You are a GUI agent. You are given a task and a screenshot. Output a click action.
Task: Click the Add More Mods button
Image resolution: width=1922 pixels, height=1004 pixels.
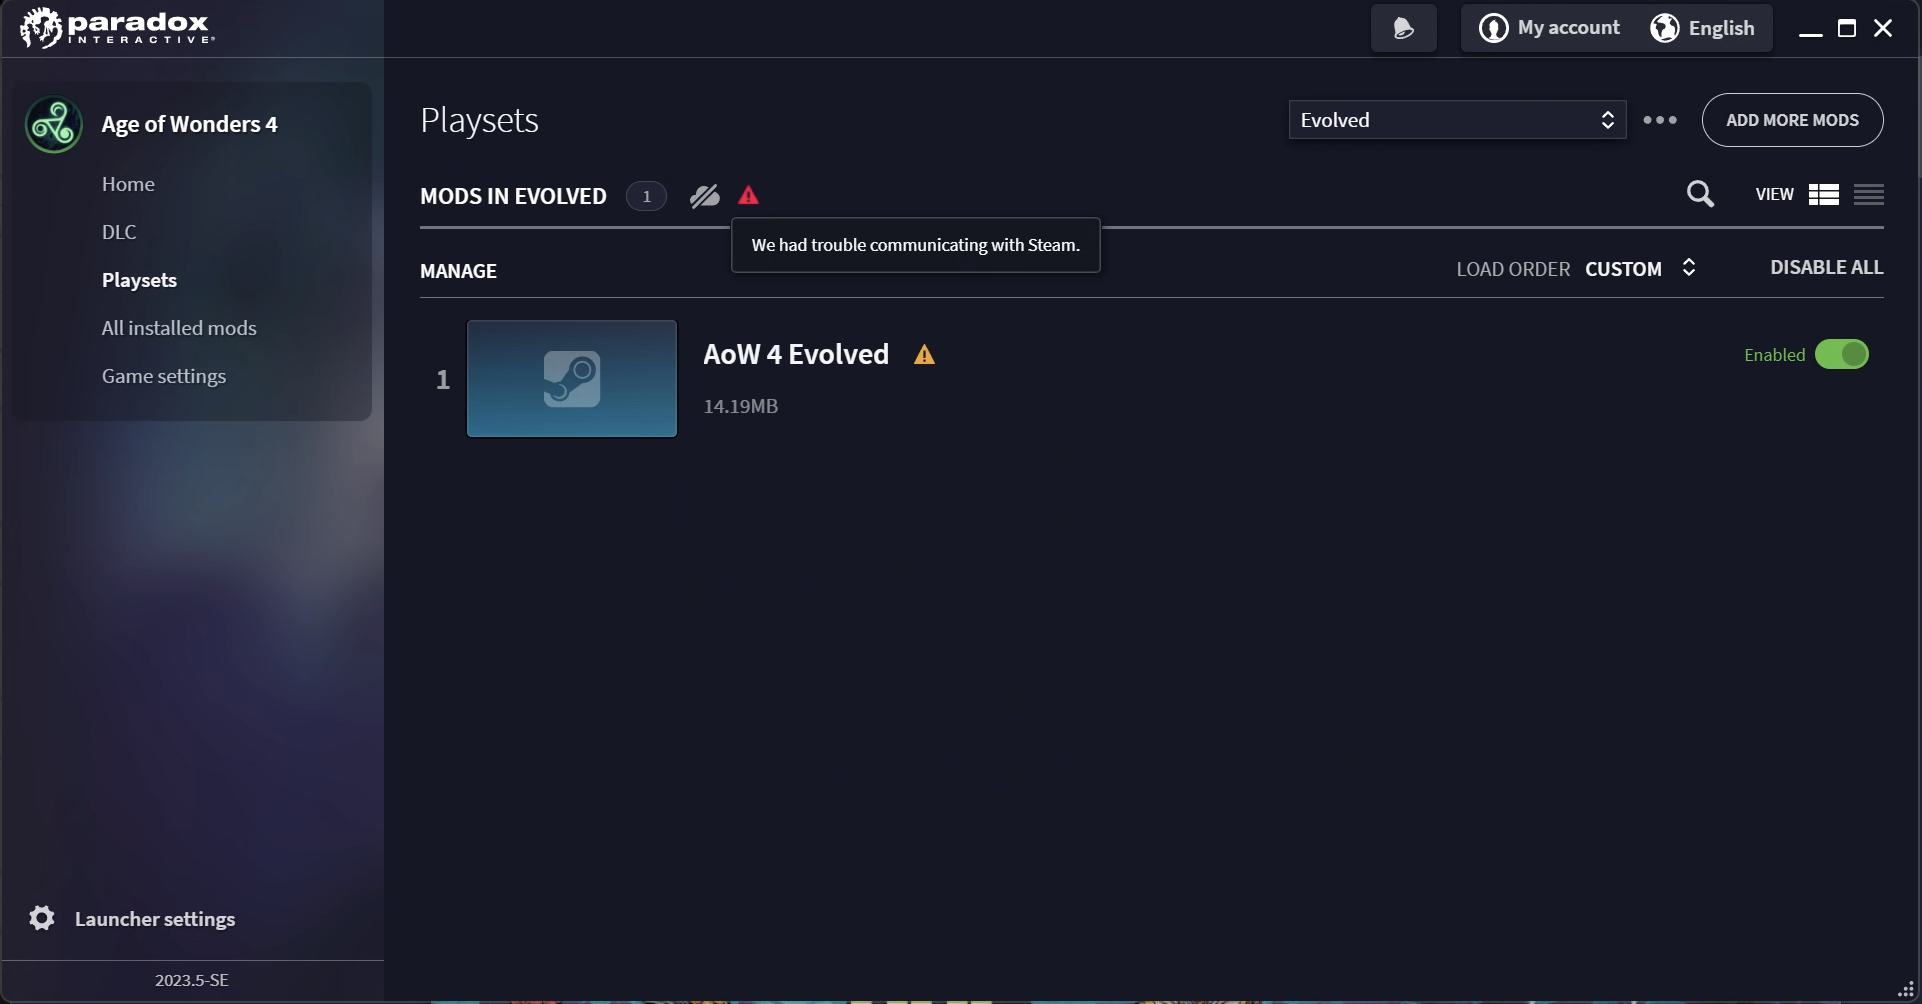coord(1792,120)
